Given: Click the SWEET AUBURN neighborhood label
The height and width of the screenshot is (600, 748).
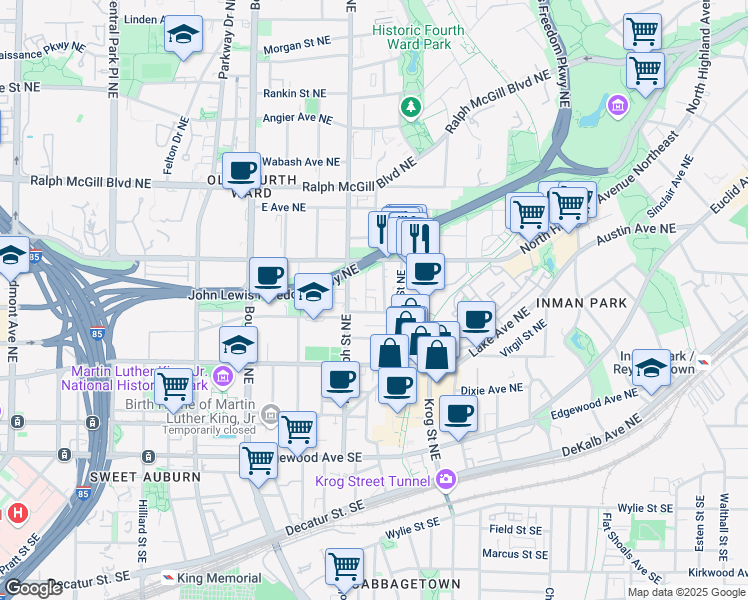Looking at the screenshot, I should [145, 477].
